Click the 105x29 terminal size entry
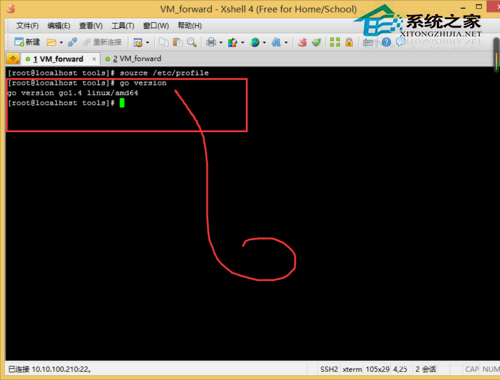This screenshot has width=500, height=380. coord(377,369)
